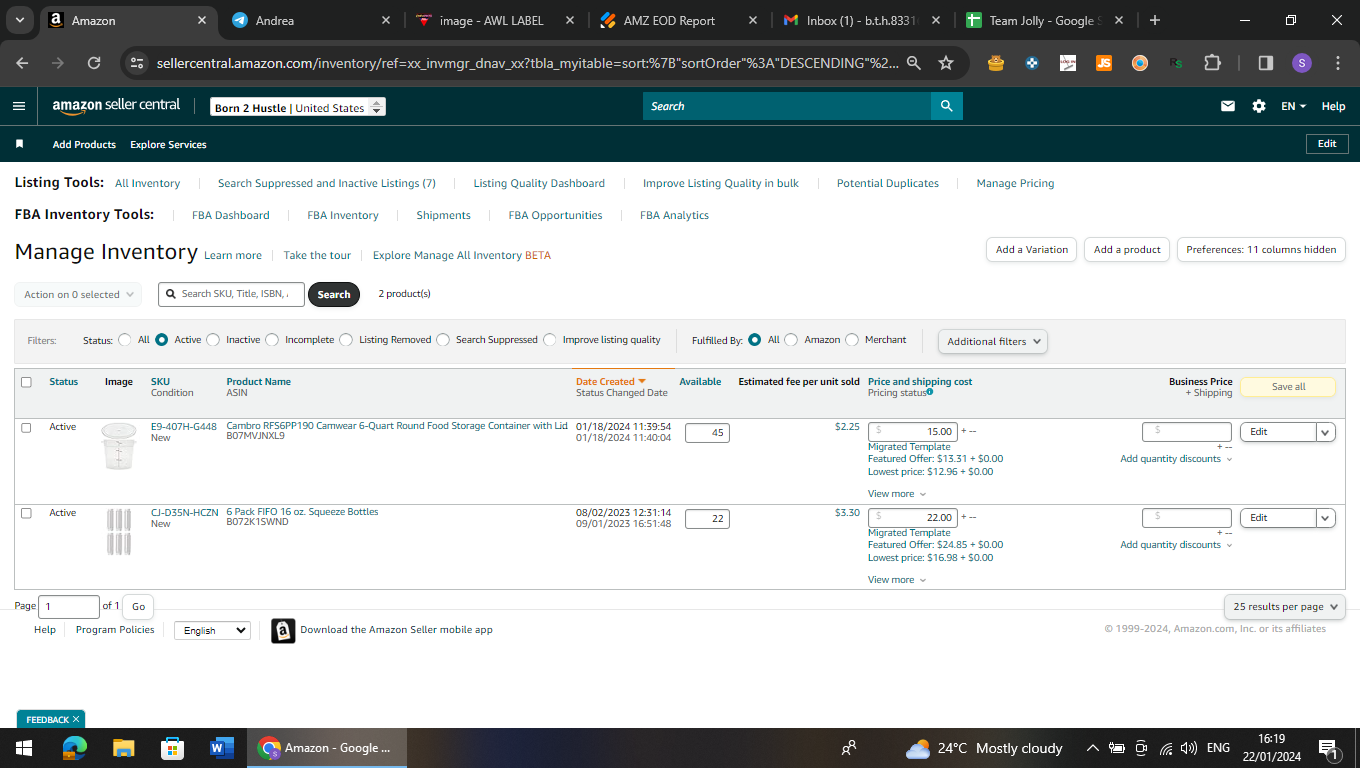Select the Incomplete status radio button
This screenshot has width=1360, height=768.
pos(272,340)
